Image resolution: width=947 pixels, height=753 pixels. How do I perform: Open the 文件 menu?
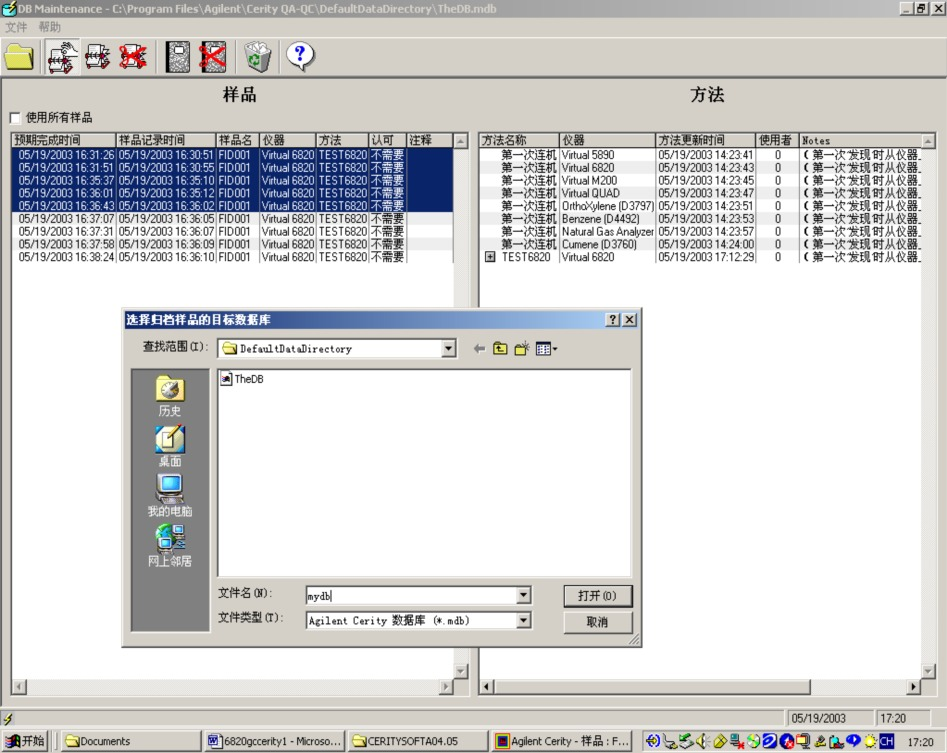16,27
